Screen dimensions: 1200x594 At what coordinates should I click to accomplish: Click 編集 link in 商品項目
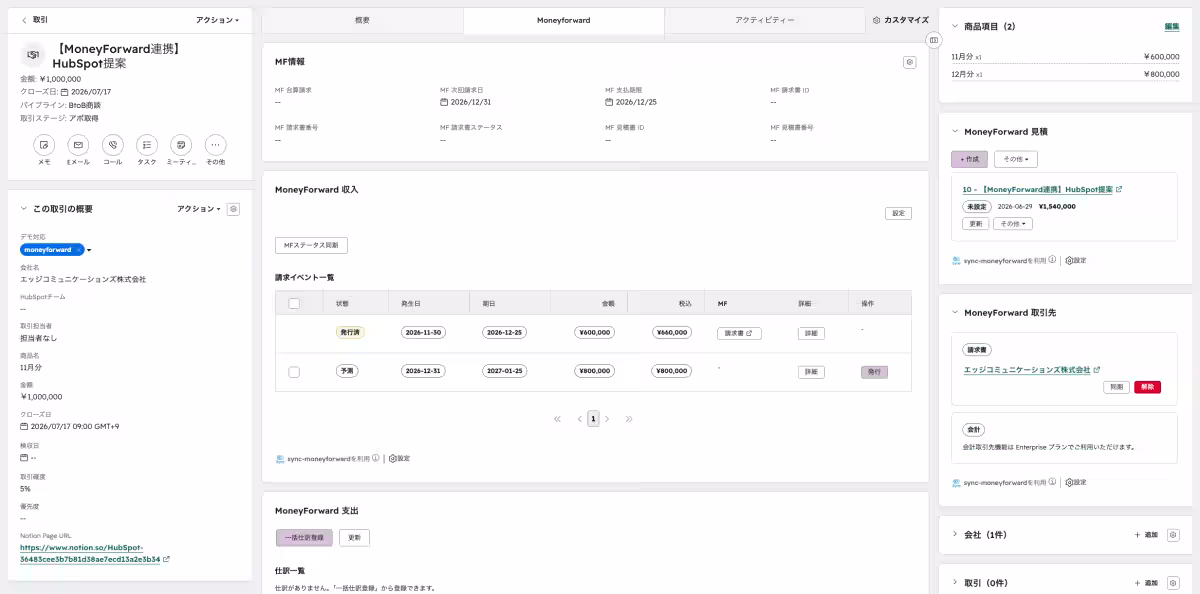point(1171,26)
